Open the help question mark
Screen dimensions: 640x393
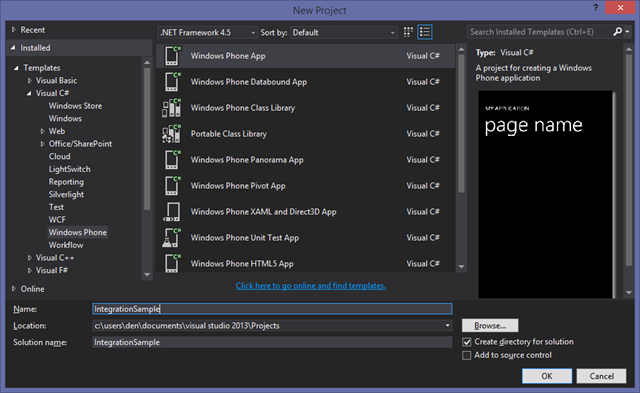click(x=596, y=8)
